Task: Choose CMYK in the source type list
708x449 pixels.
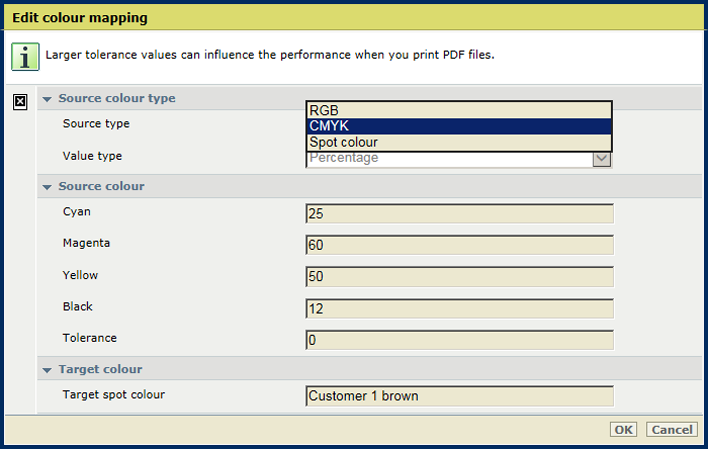Action: click(x=459, y=126)
